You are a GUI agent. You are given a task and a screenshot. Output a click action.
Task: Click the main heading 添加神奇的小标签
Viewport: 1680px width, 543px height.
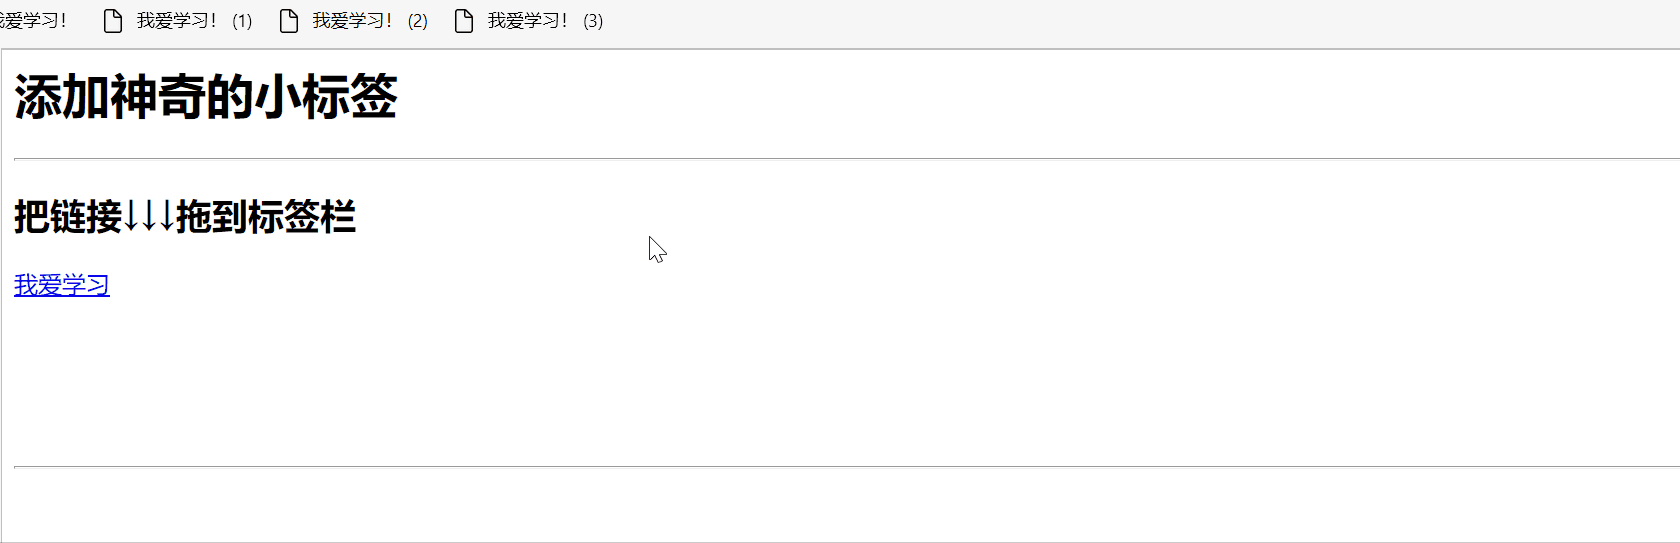pyautogui.click(x=205, y=97)
